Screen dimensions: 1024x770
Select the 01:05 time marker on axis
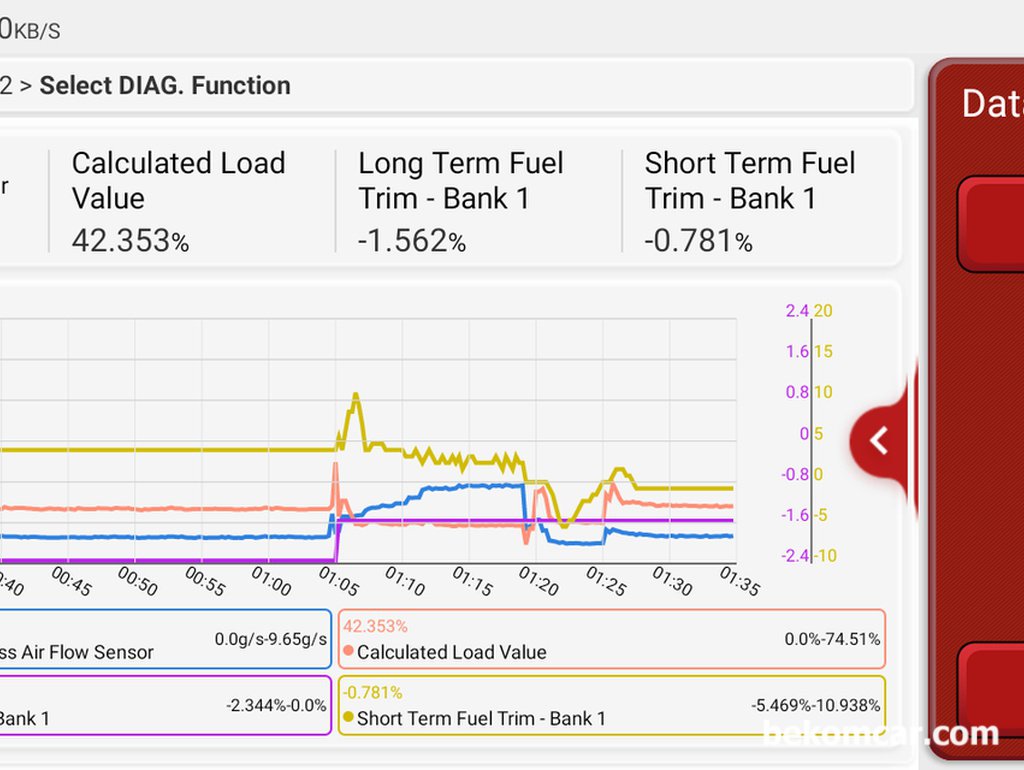point(338,581)
